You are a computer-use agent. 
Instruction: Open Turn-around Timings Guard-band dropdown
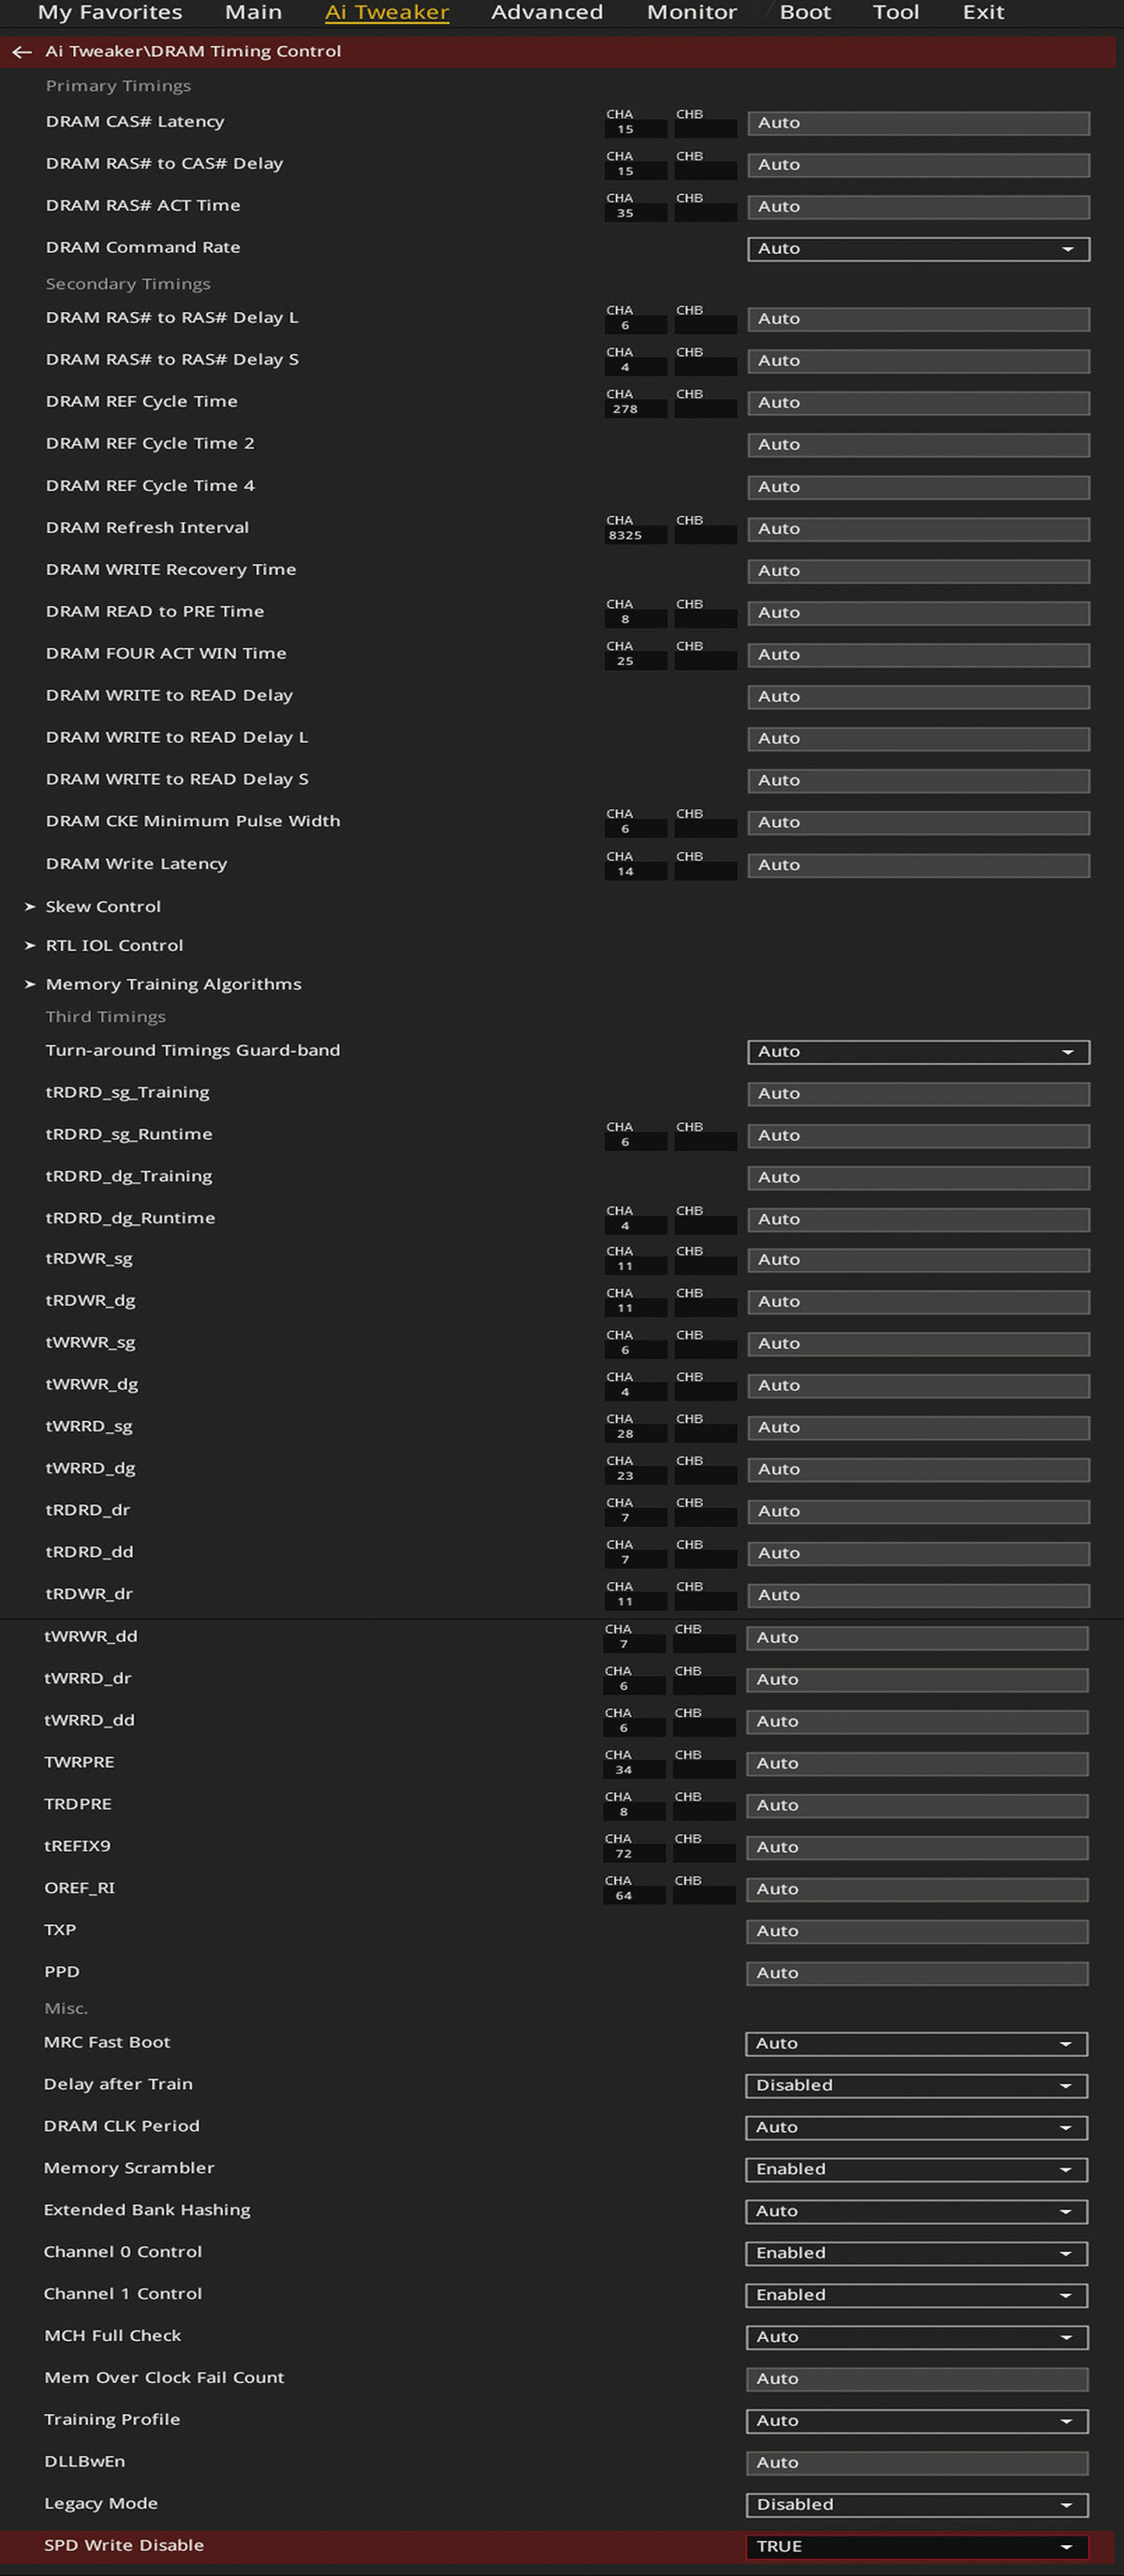point(918,1052)
